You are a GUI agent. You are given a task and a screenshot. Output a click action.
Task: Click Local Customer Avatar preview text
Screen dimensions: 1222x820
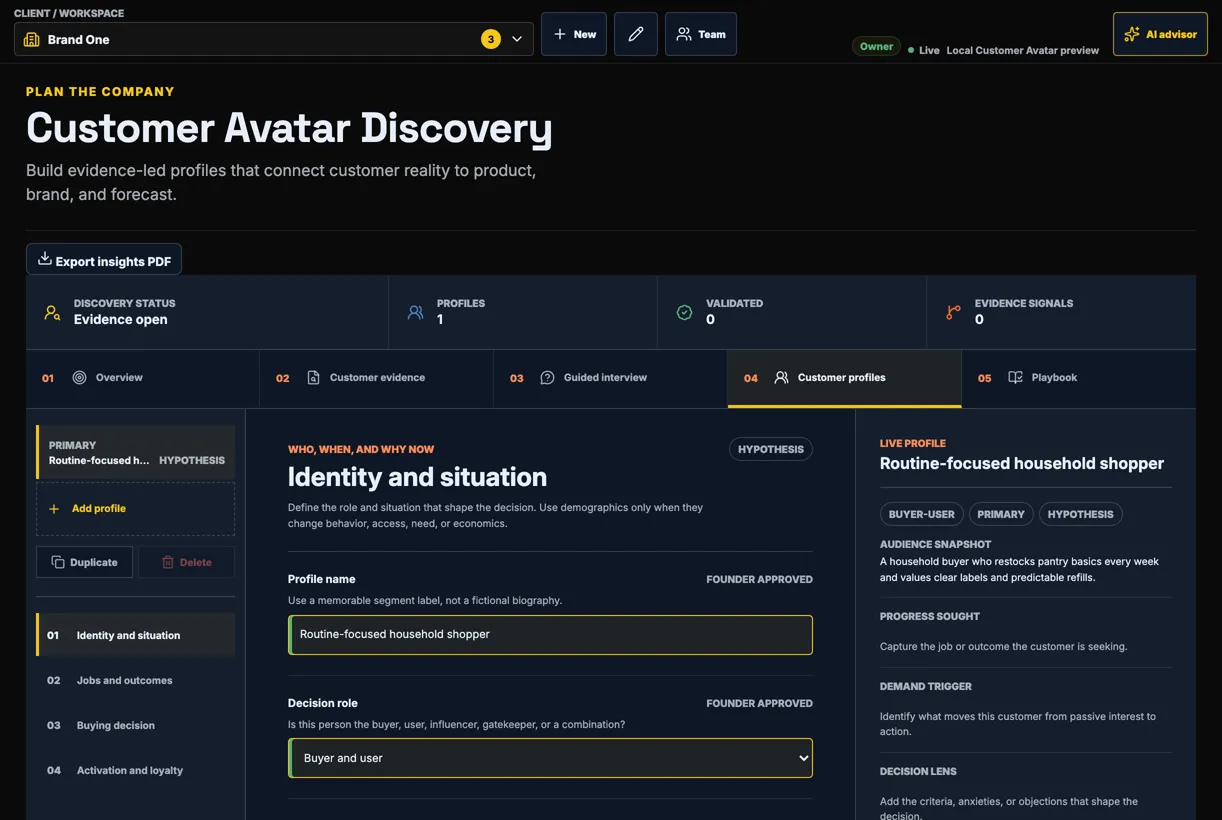(1023, 50)
